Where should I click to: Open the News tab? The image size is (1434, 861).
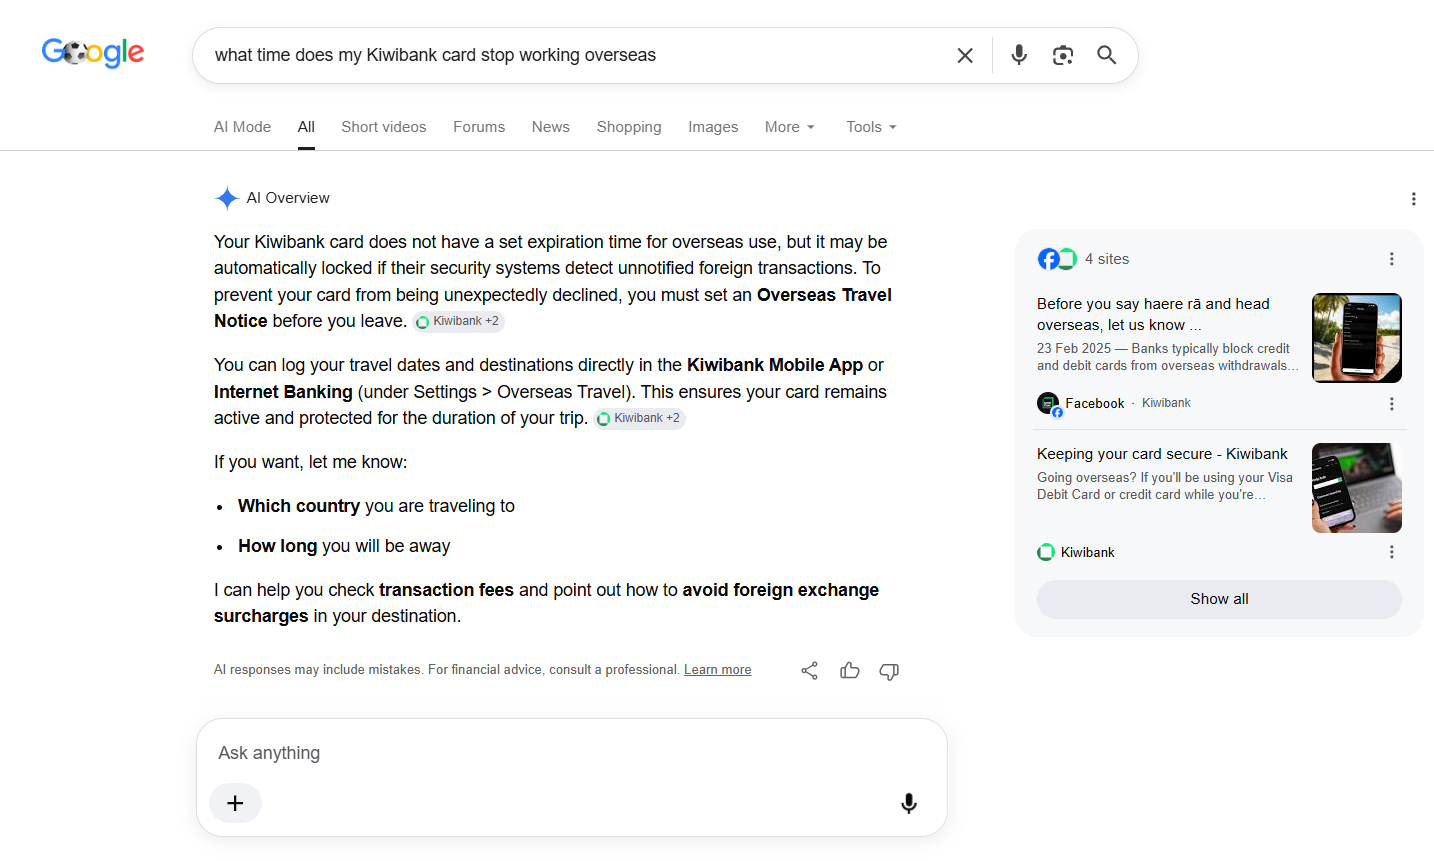pos(551,127)
